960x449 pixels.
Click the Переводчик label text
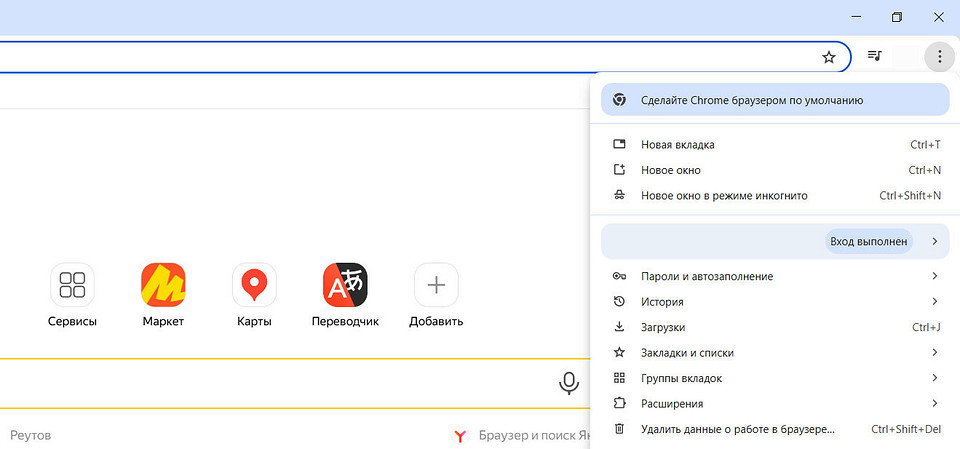pyautogui.click(x=345, y=321)
